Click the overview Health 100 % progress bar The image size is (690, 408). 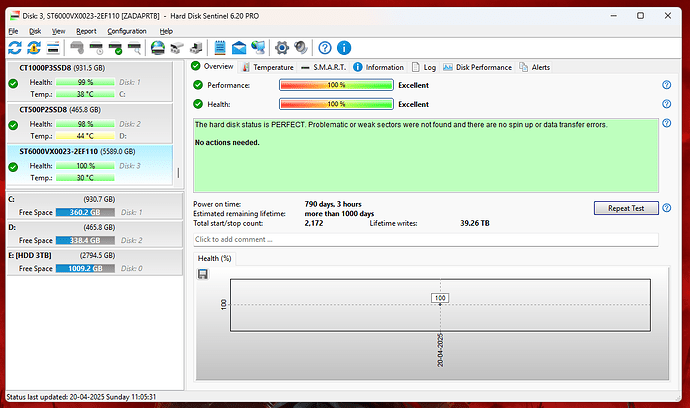pos(336,104)
